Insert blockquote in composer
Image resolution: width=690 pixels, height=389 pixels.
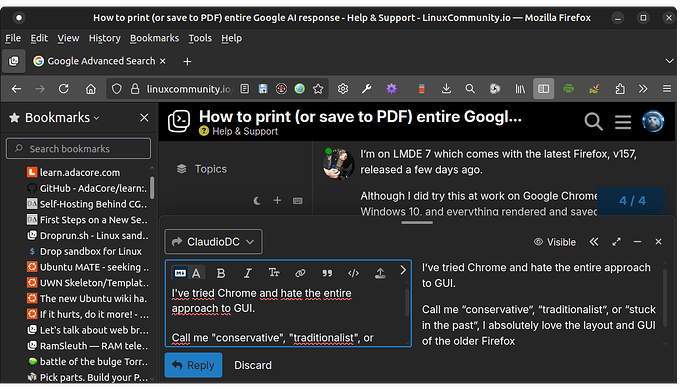click(327, 274)
